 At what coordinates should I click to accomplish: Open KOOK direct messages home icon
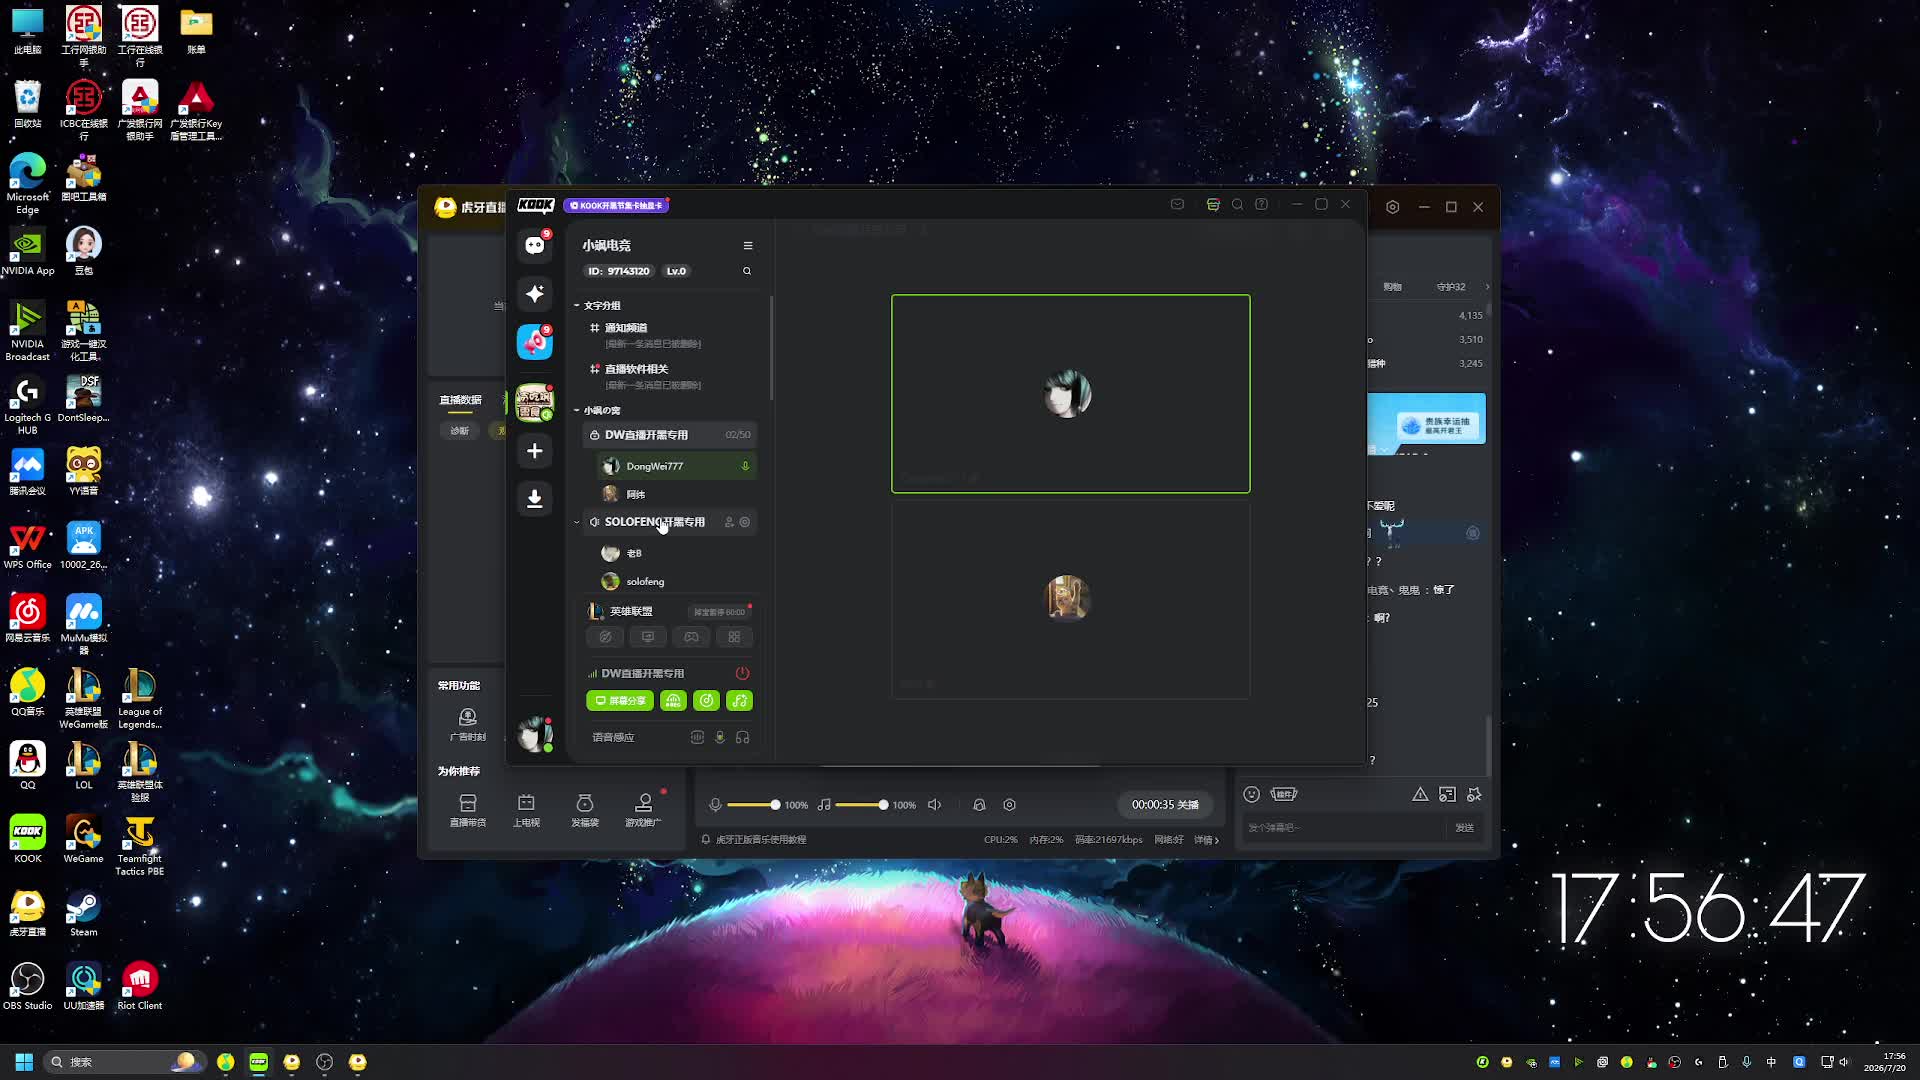click(535, 245)
